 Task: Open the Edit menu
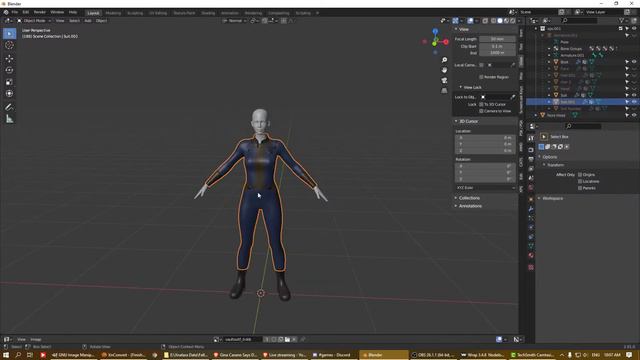[26, 13]
